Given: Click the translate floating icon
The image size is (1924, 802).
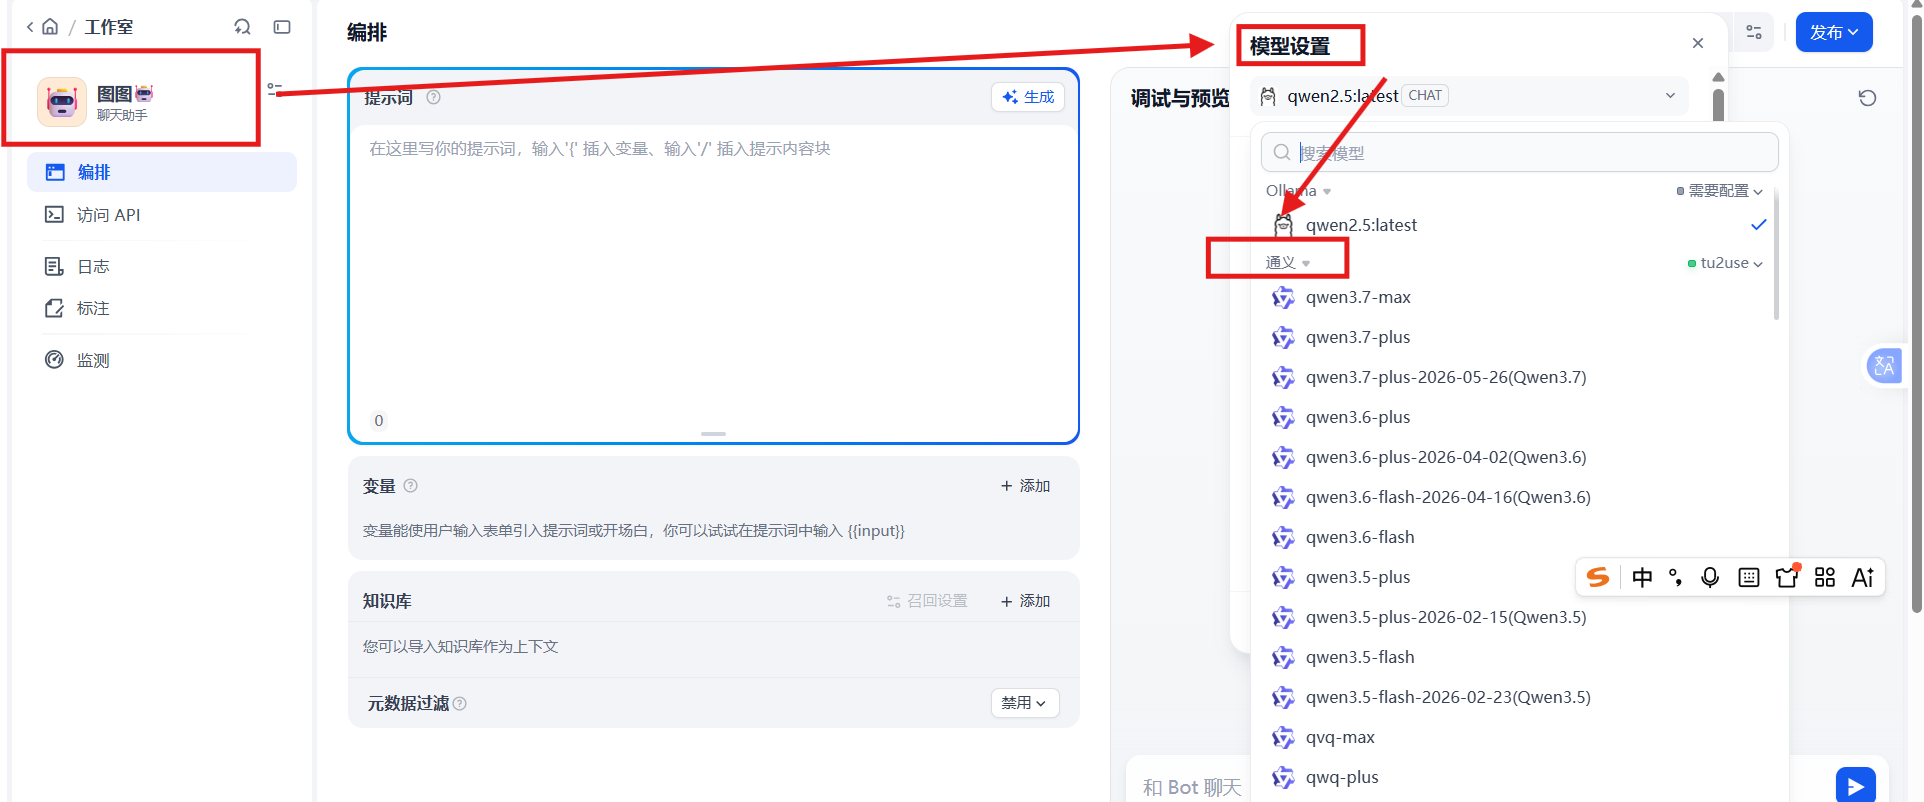Looking at the screenshot, I should (x=1884, y=366).
